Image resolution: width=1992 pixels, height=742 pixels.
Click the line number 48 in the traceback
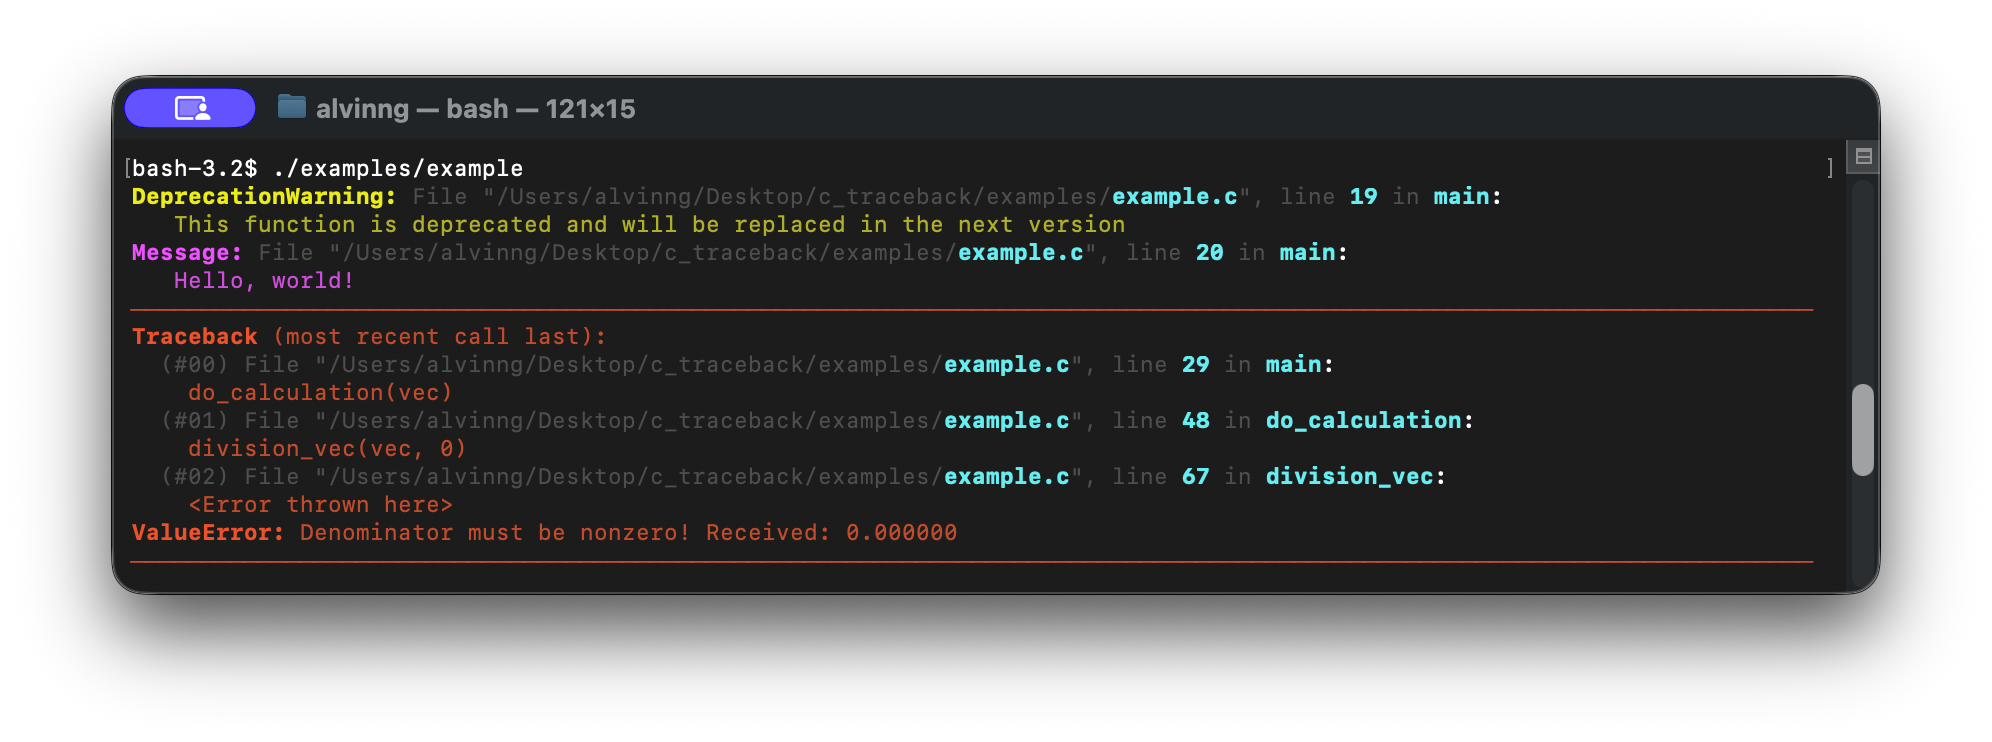(x=1195, y=420)
